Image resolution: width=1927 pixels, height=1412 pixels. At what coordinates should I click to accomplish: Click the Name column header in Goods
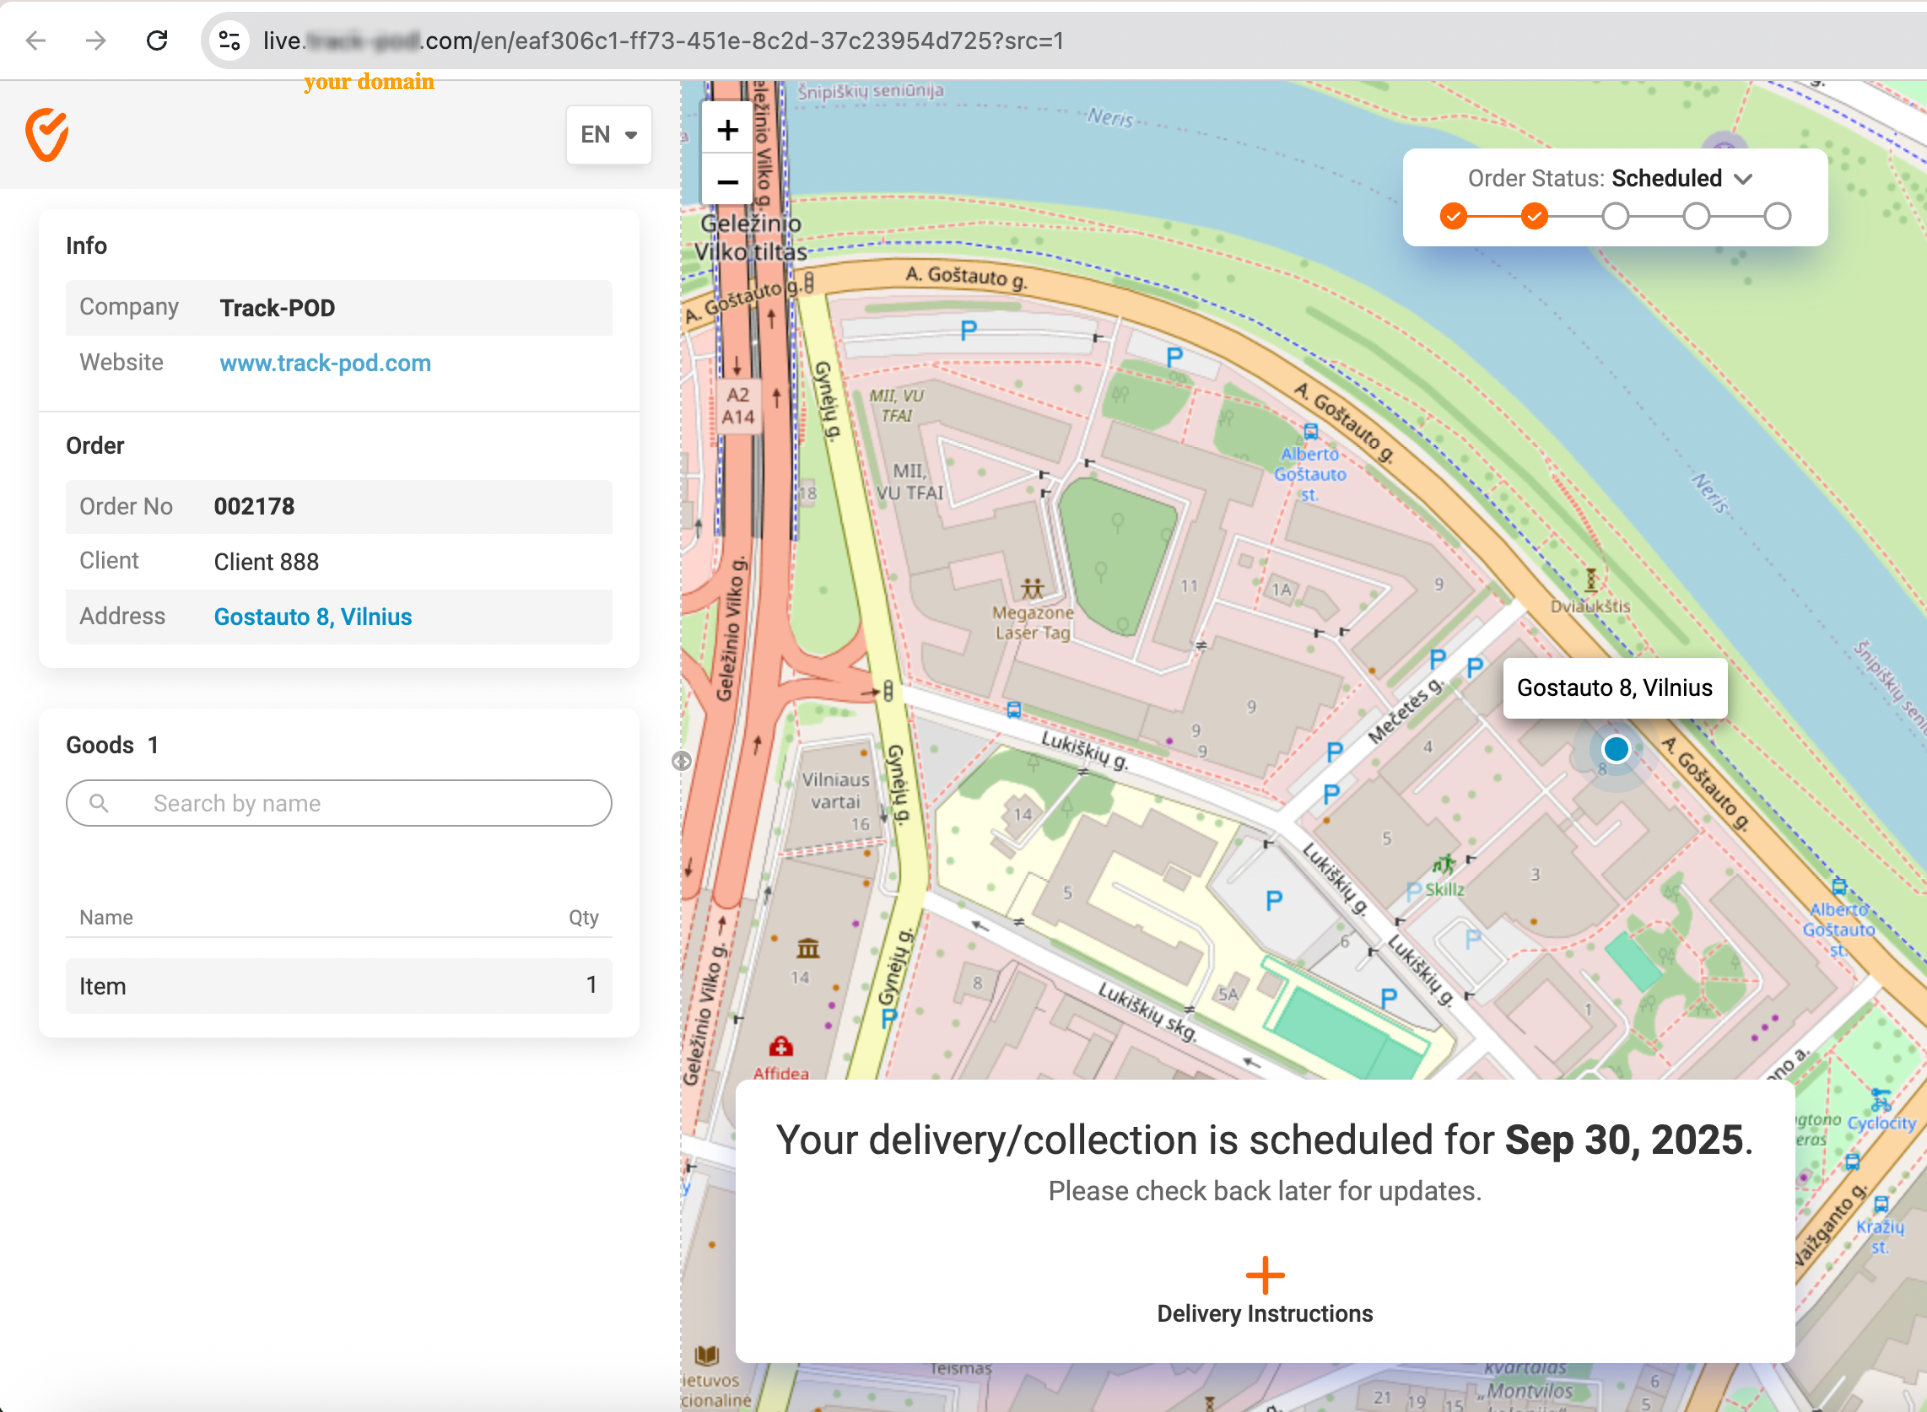[106, 917]
